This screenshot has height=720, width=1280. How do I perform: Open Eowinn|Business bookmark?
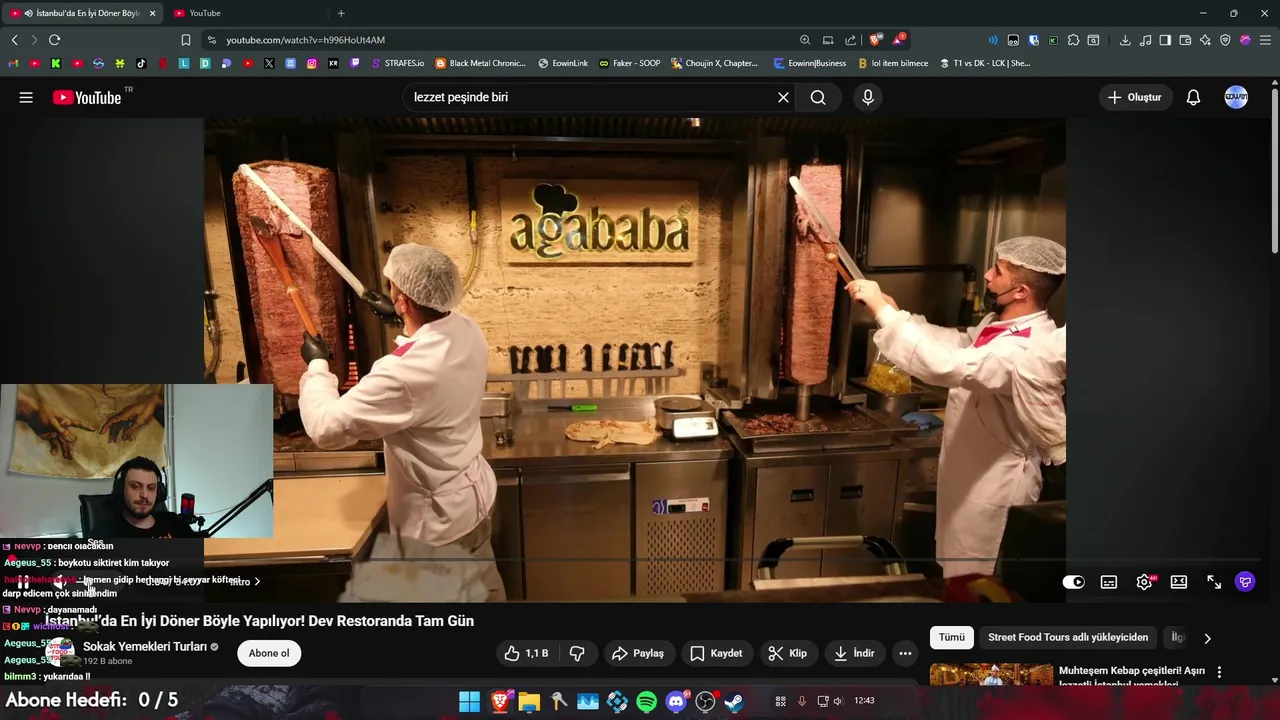[x=810, y=63]
